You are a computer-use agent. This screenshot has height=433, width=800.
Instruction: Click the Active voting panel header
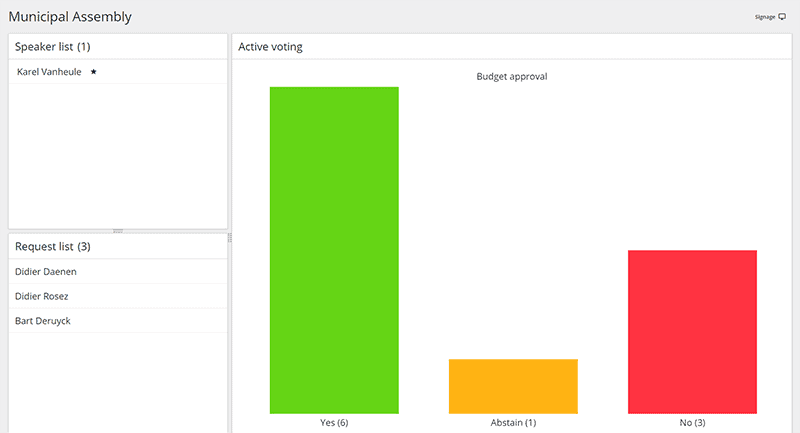[x=270, y=46]
